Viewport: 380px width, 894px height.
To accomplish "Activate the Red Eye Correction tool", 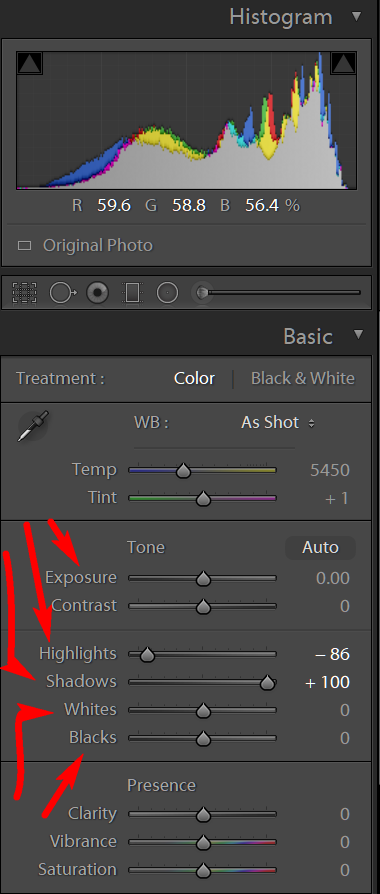I will coord(98,293).
